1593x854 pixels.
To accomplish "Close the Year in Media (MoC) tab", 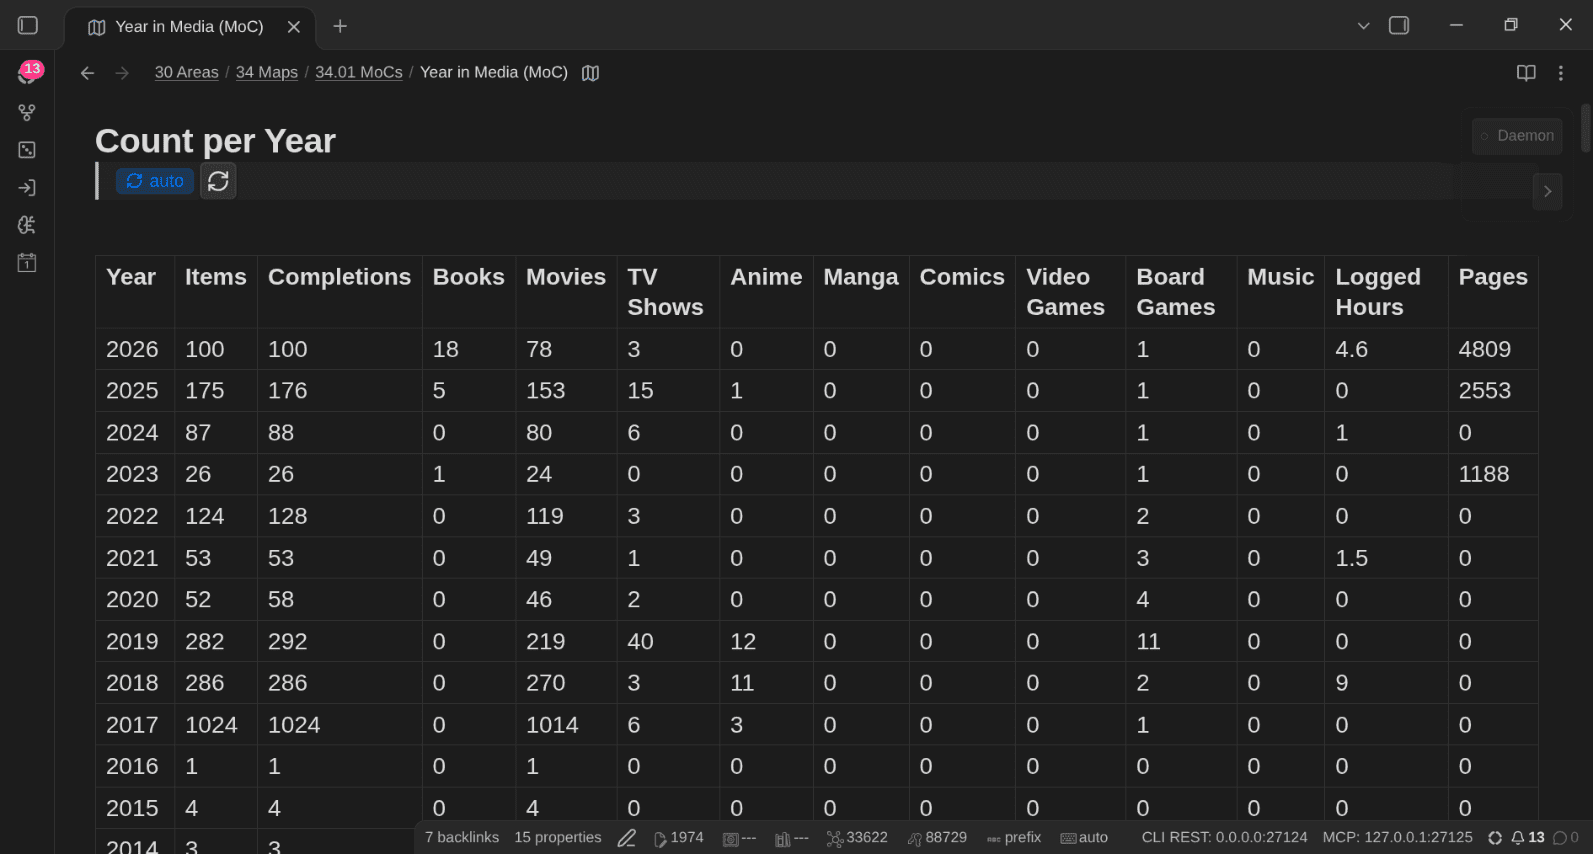I will tap(294, 27).
